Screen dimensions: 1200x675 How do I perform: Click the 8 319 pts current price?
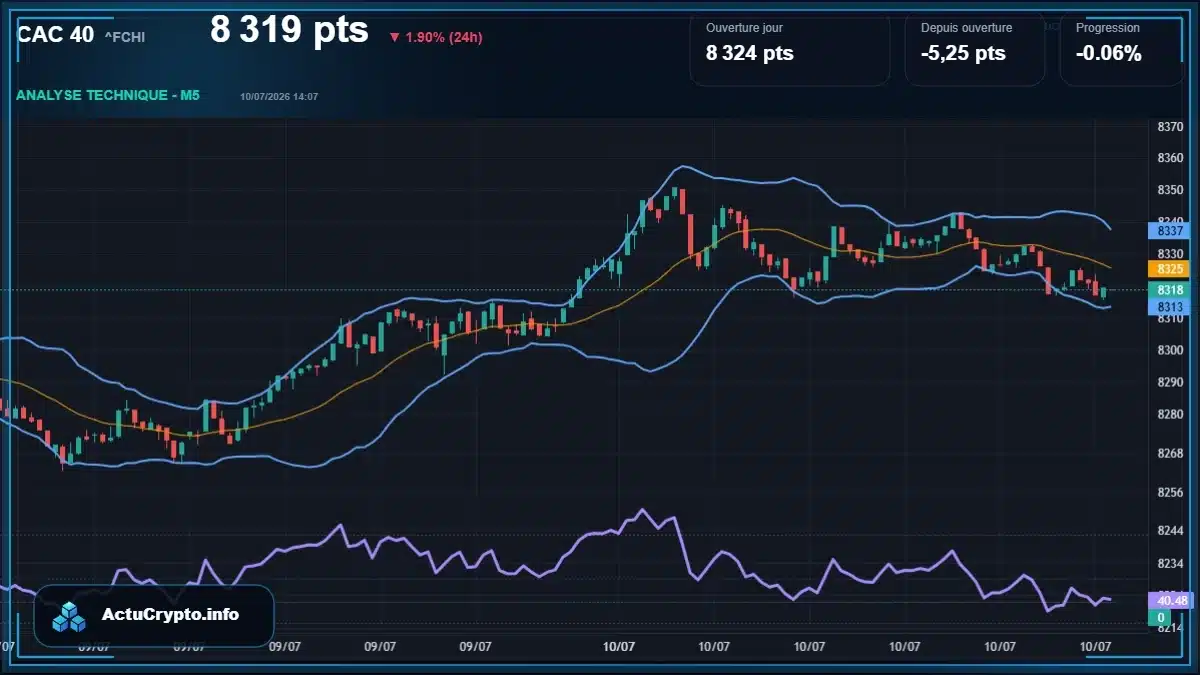(289, 30)
